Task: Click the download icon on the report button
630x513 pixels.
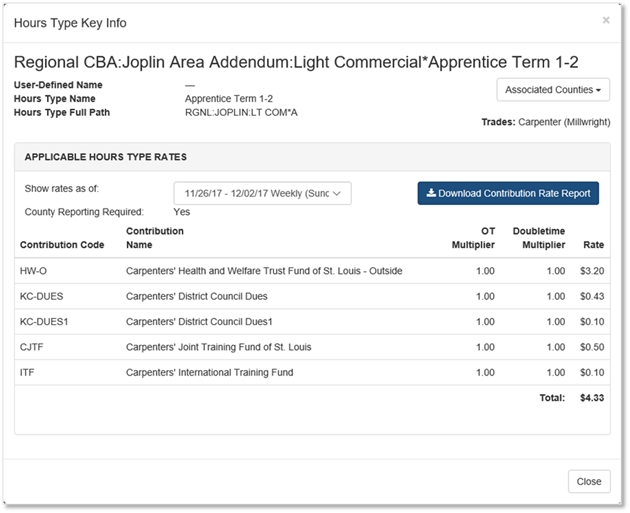Action: click(431, 193)
